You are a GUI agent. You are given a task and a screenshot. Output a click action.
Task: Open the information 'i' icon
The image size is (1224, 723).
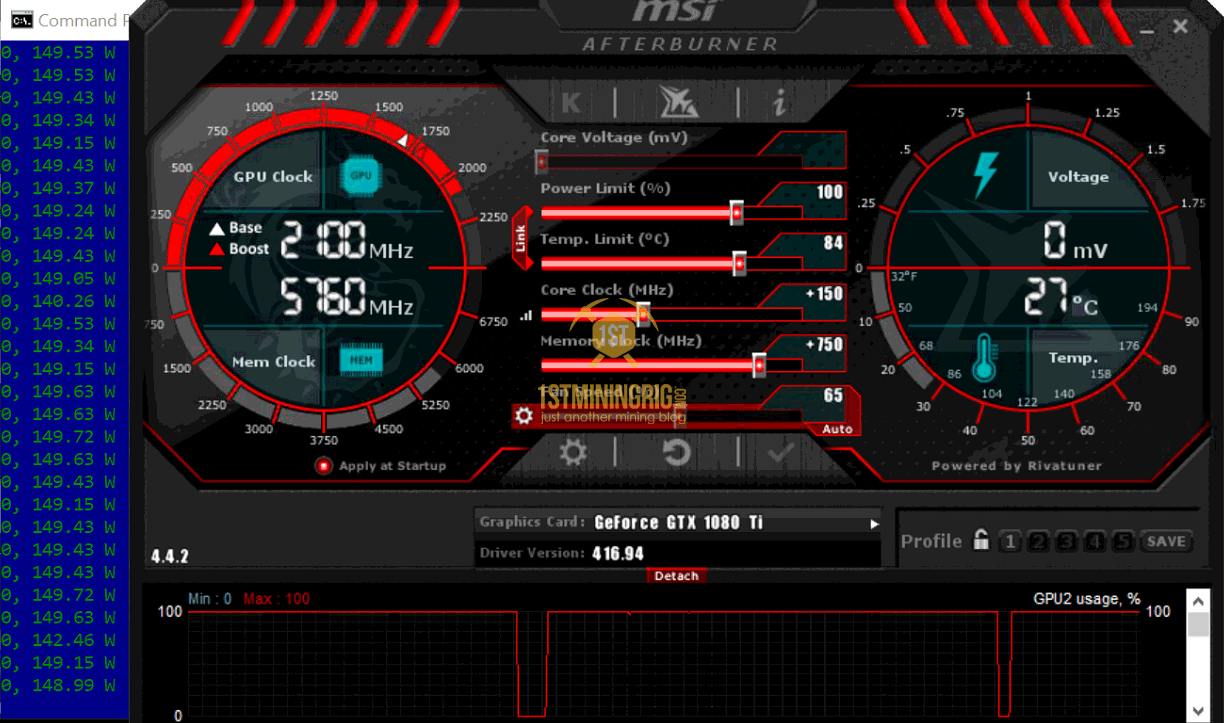[779, 103]
